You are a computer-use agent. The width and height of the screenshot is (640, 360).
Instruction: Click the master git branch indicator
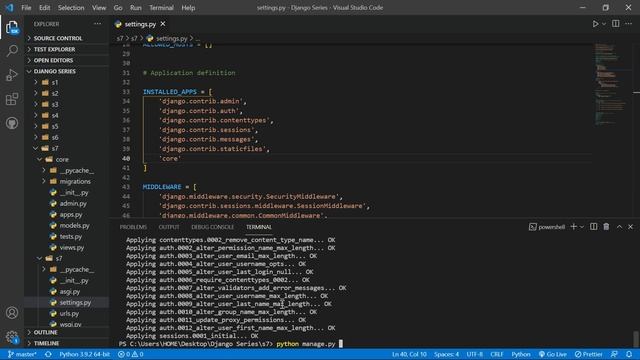[x=22, y=354]
